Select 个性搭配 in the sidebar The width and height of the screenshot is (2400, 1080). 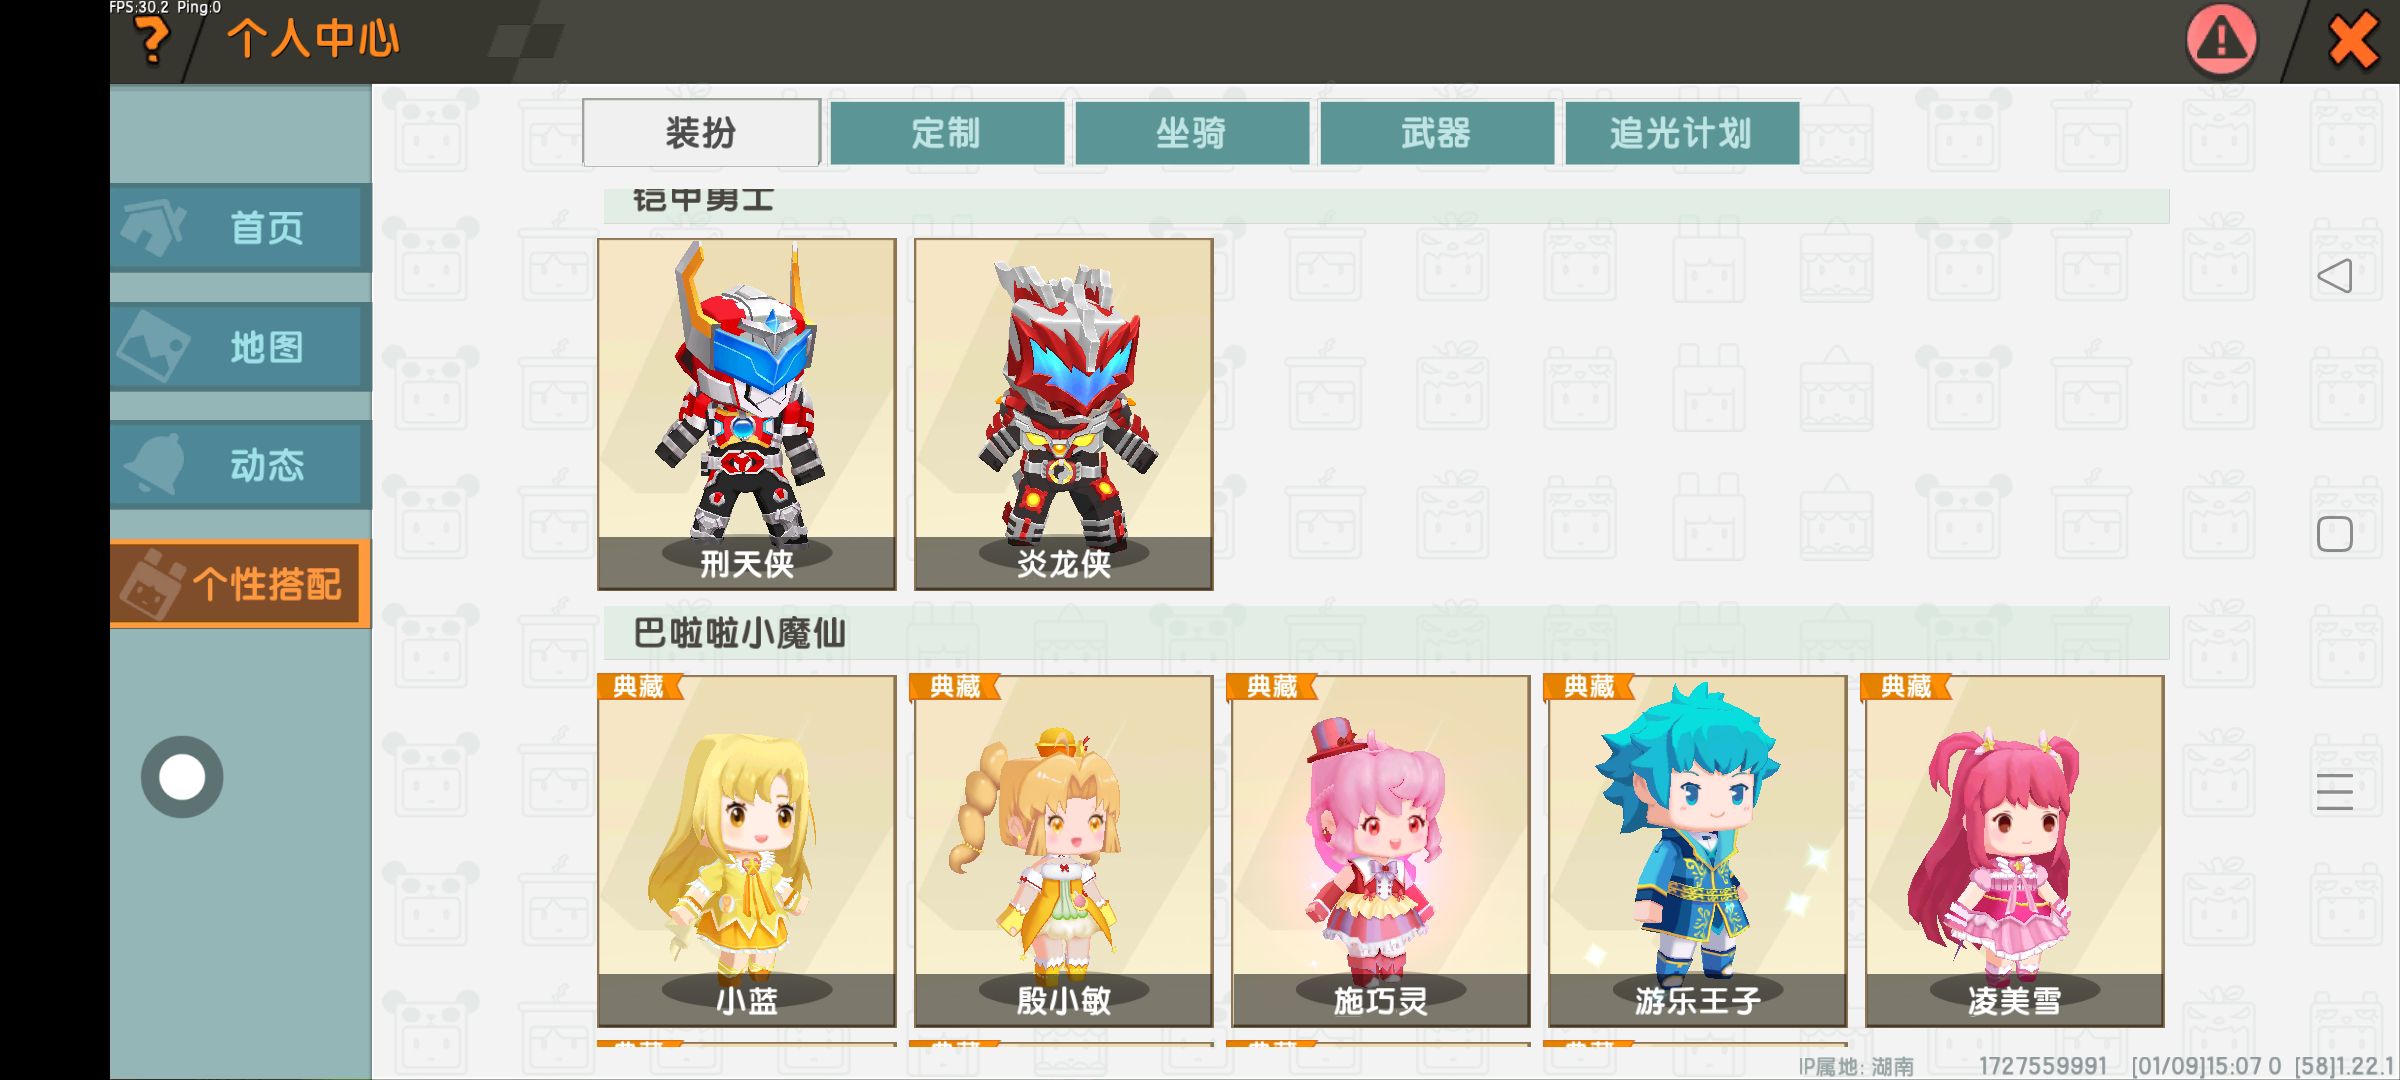coord(240,584)
